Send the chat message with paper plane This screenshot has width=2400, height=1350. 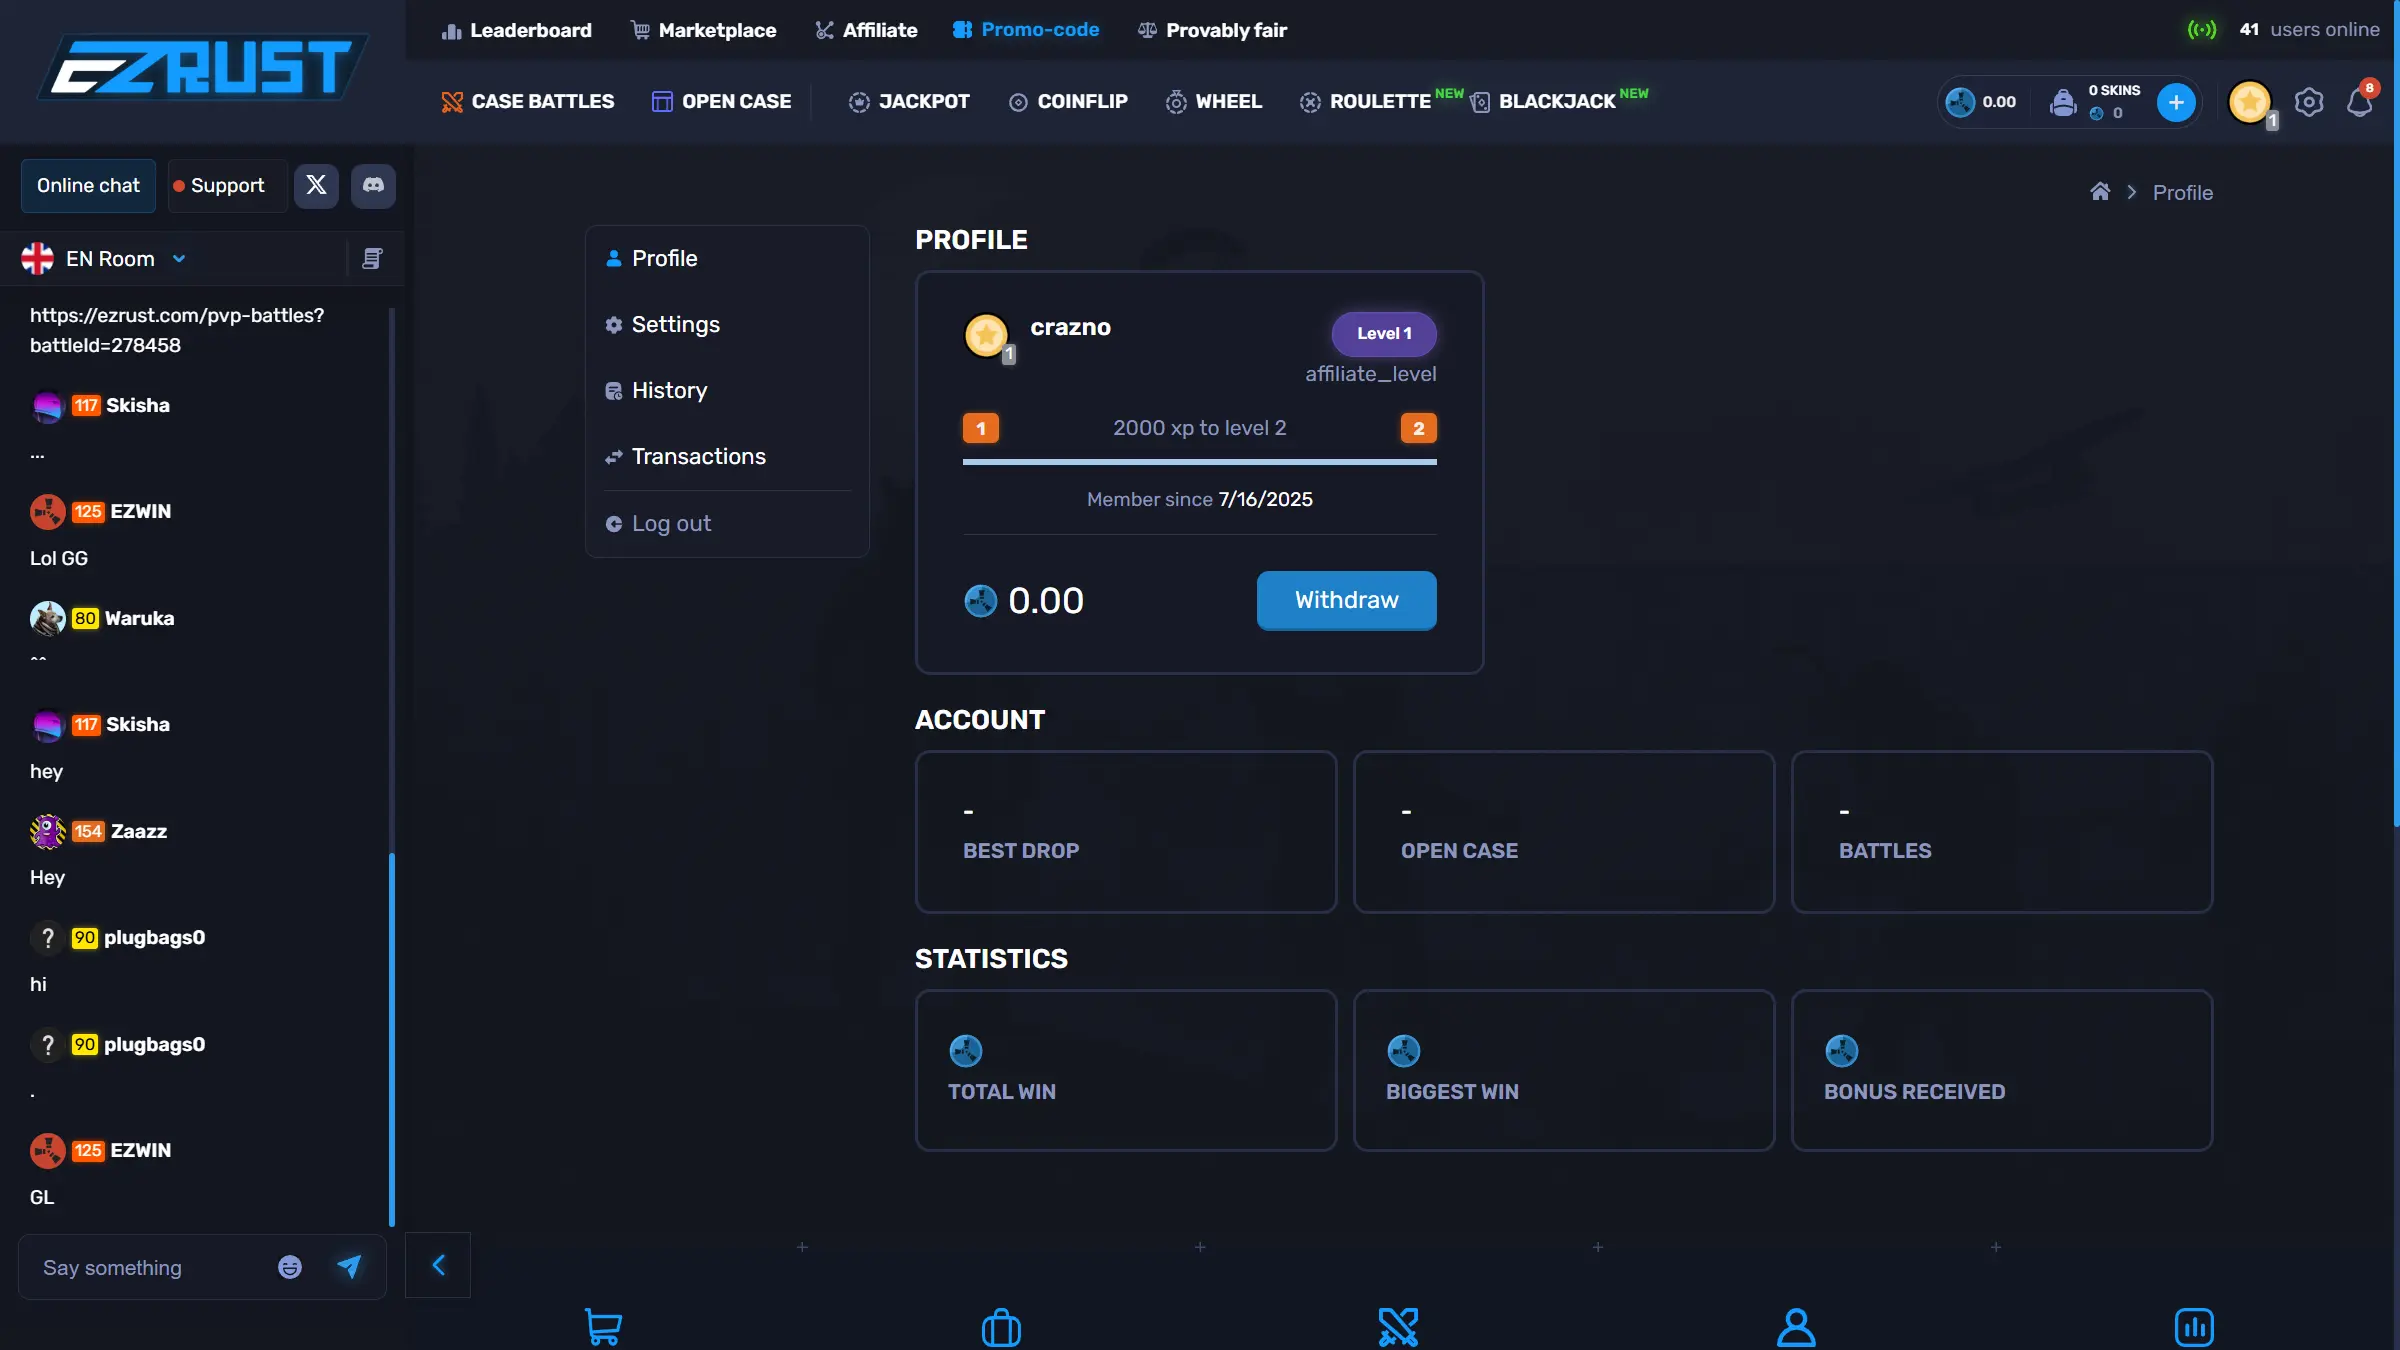point(349,1266)
